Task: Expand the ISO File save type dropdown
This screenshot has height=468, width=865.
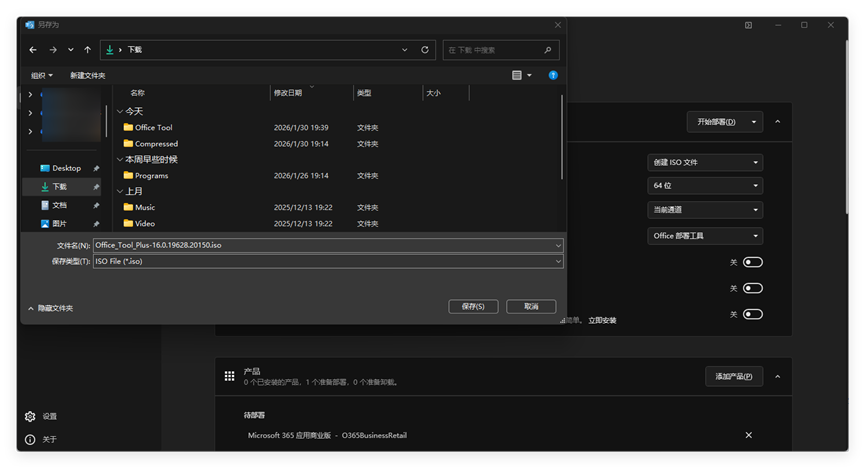Action: click(328, 261)
